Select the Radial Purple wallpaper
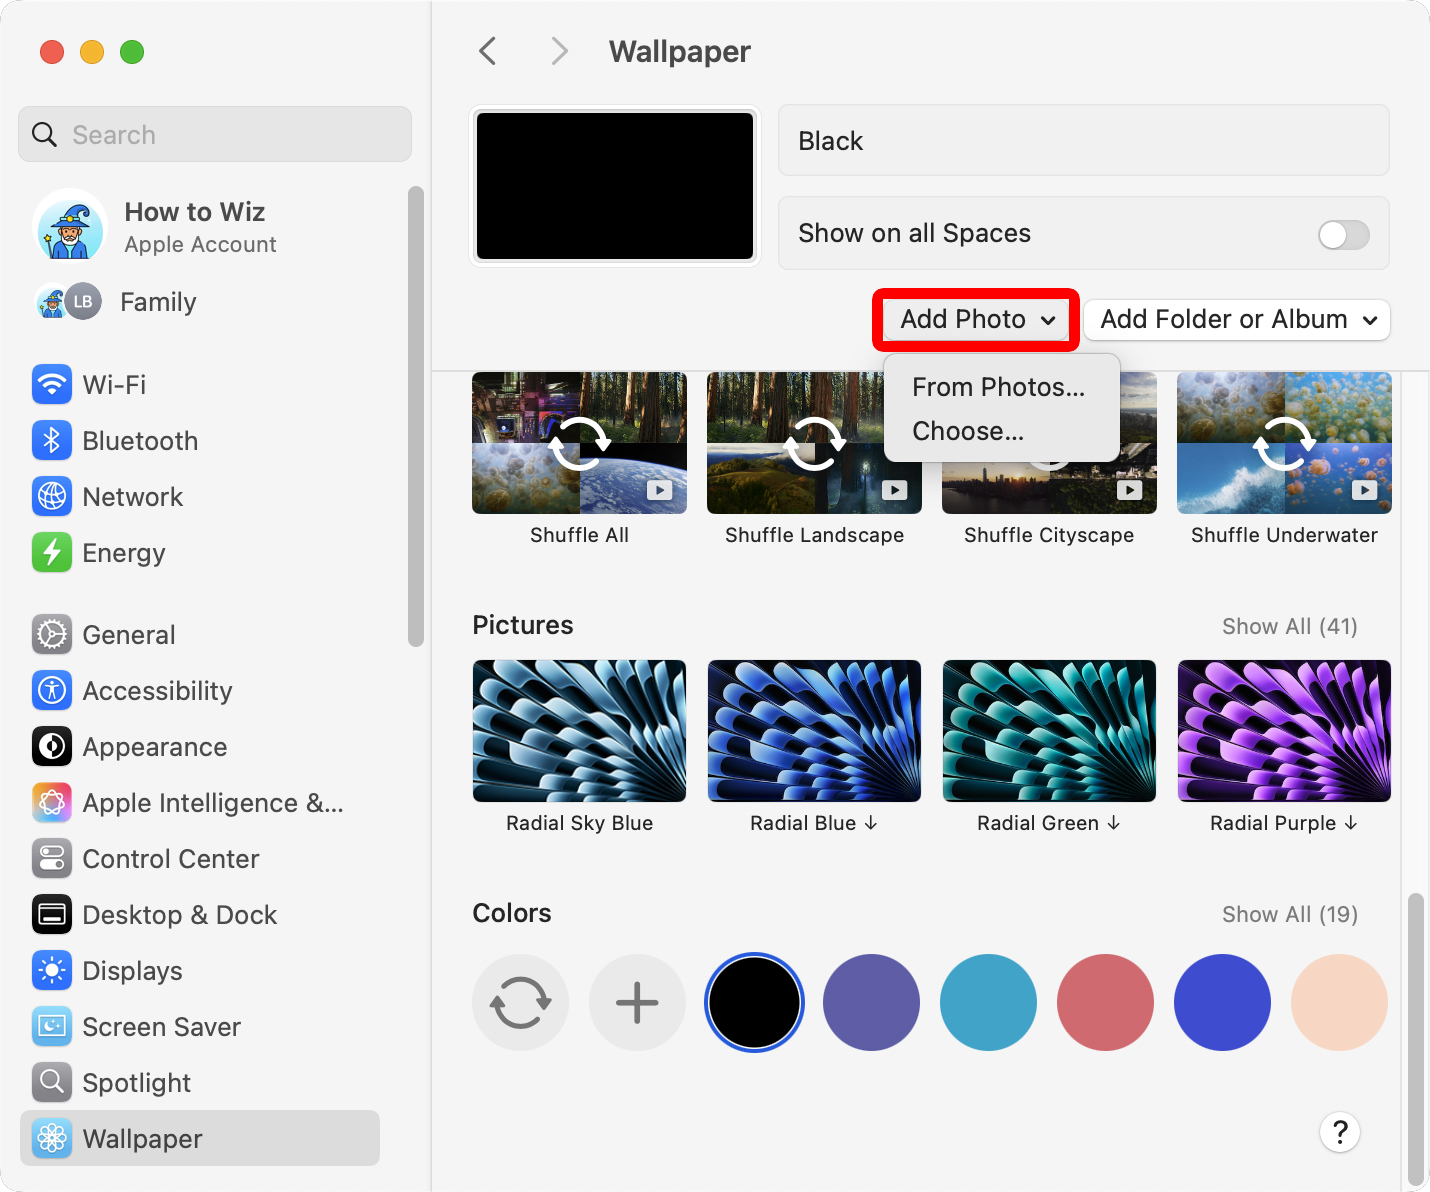Image resolution: width=1430 pixels, height=1192 pixels. (x=1284, y=731)
